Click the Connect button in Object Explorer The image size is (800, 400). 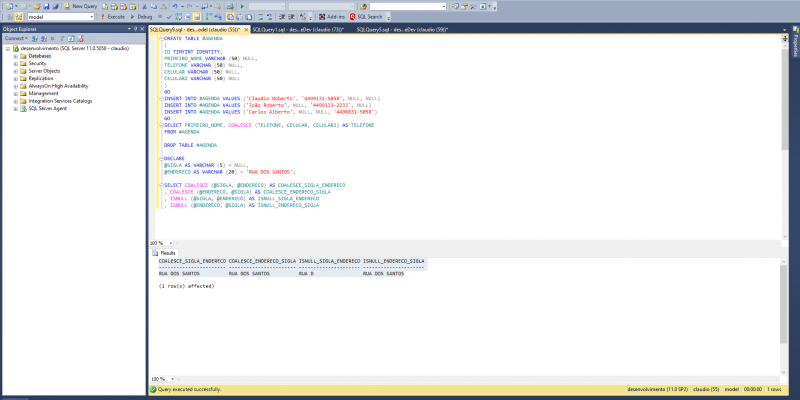click(12, 38)
